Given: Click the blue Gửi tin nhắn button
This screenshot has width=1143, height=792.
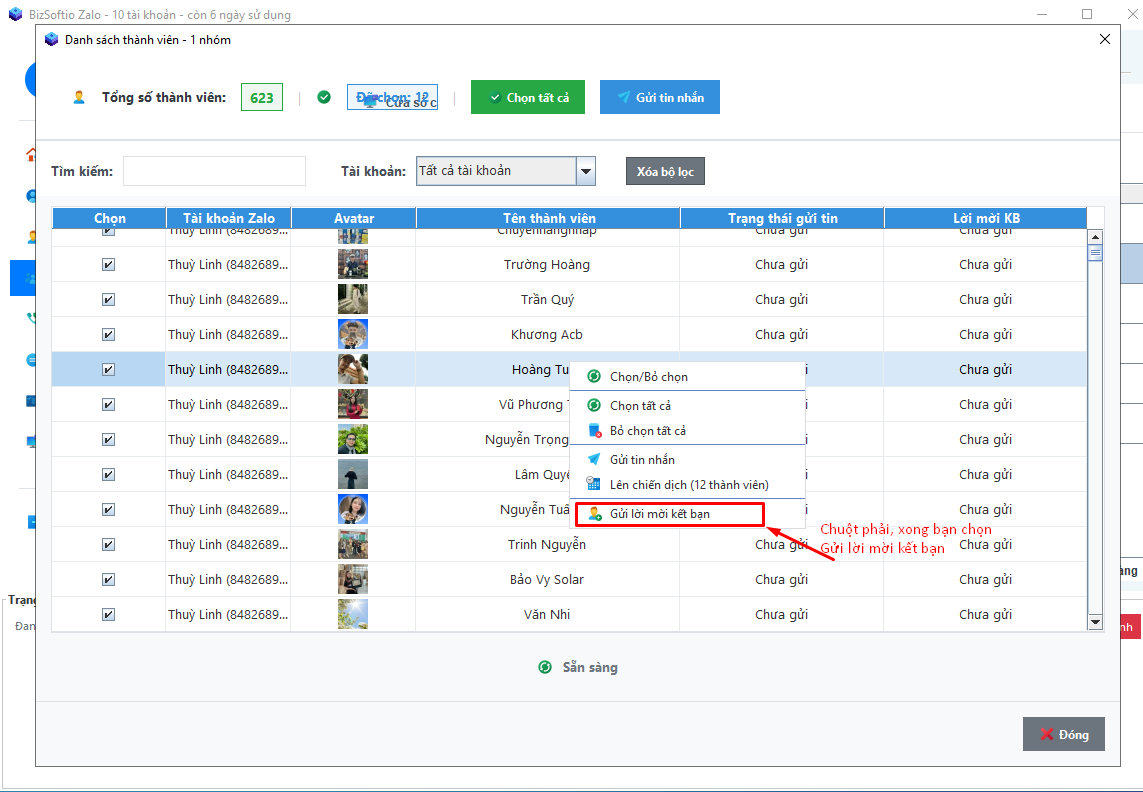Looking at the screenshot, I should 659,97.
